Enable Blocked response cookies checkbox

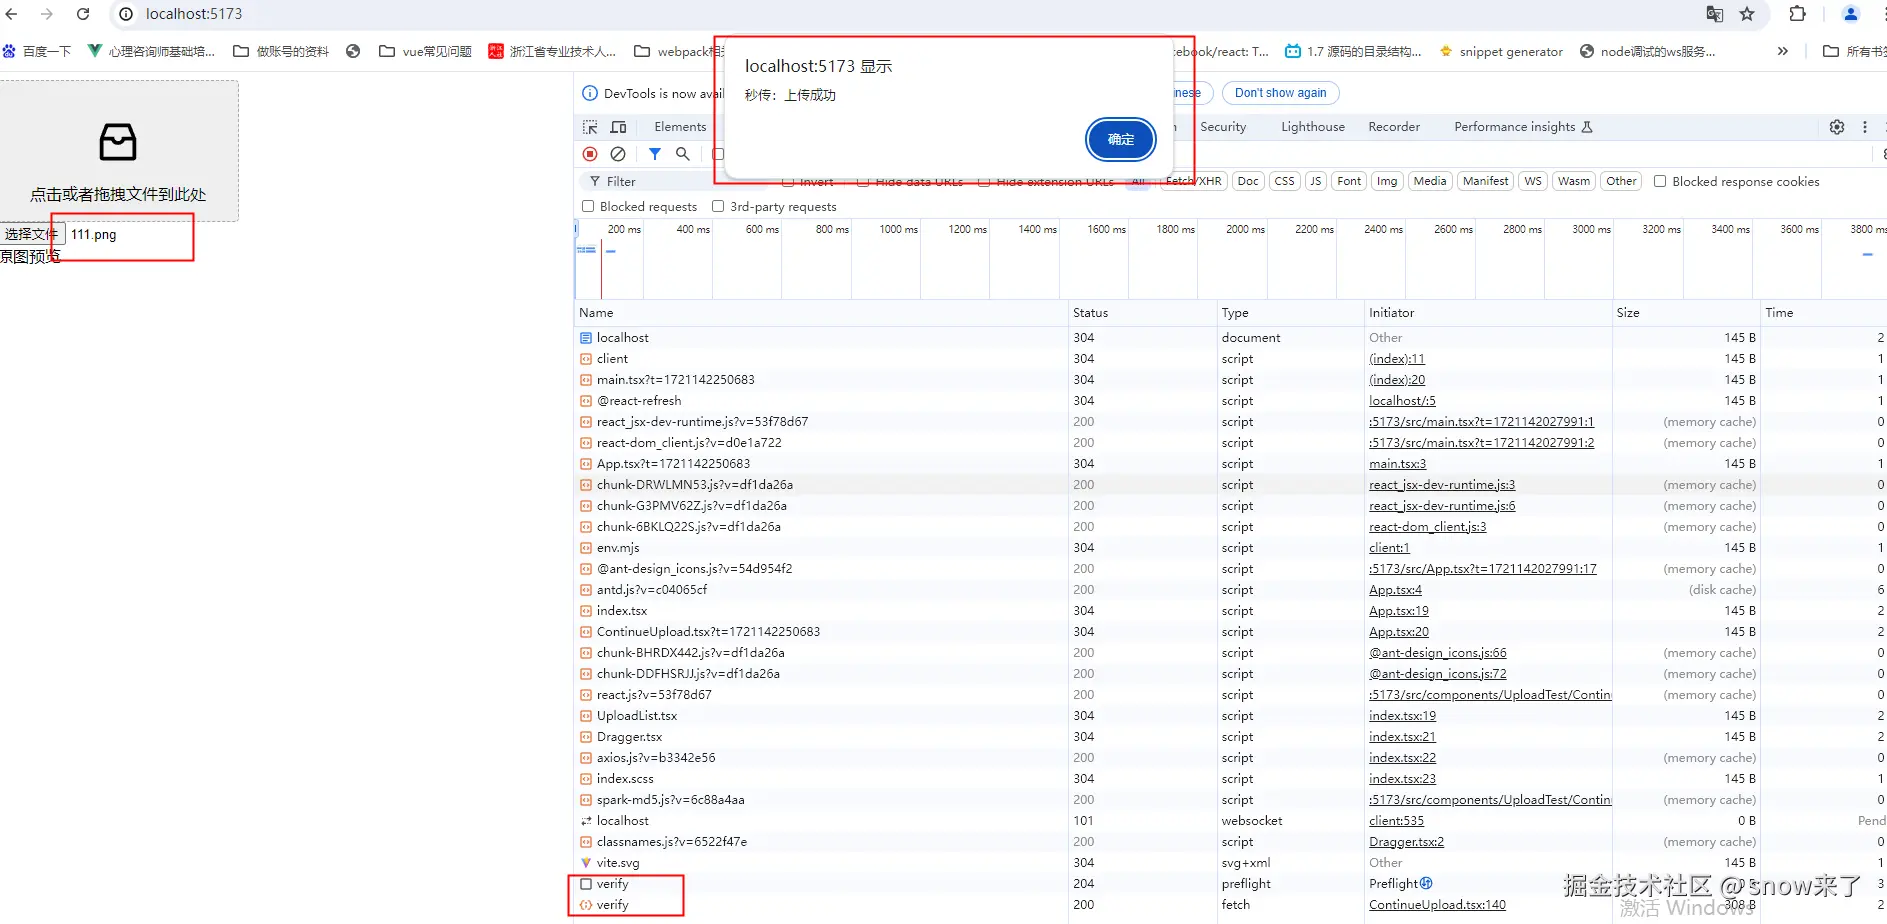click(1660, 181)
